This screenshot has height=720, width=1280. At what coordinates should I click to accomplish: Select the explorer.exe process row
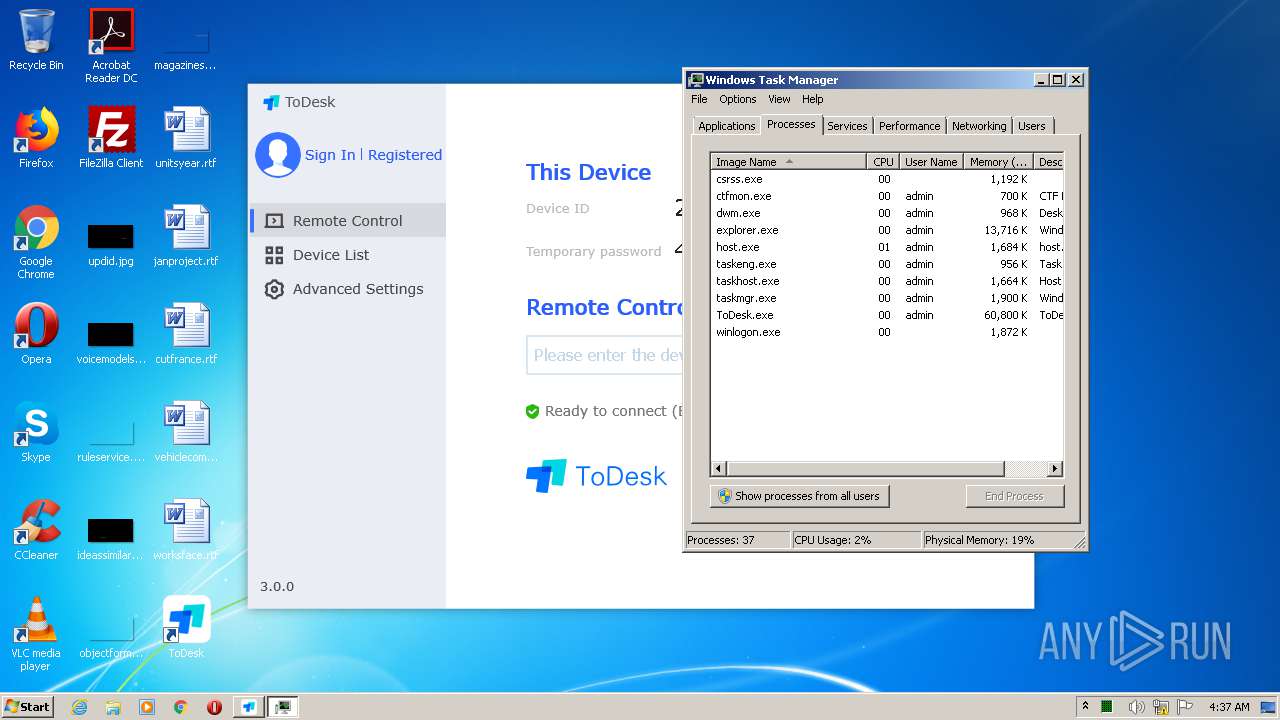click(887, 230)
